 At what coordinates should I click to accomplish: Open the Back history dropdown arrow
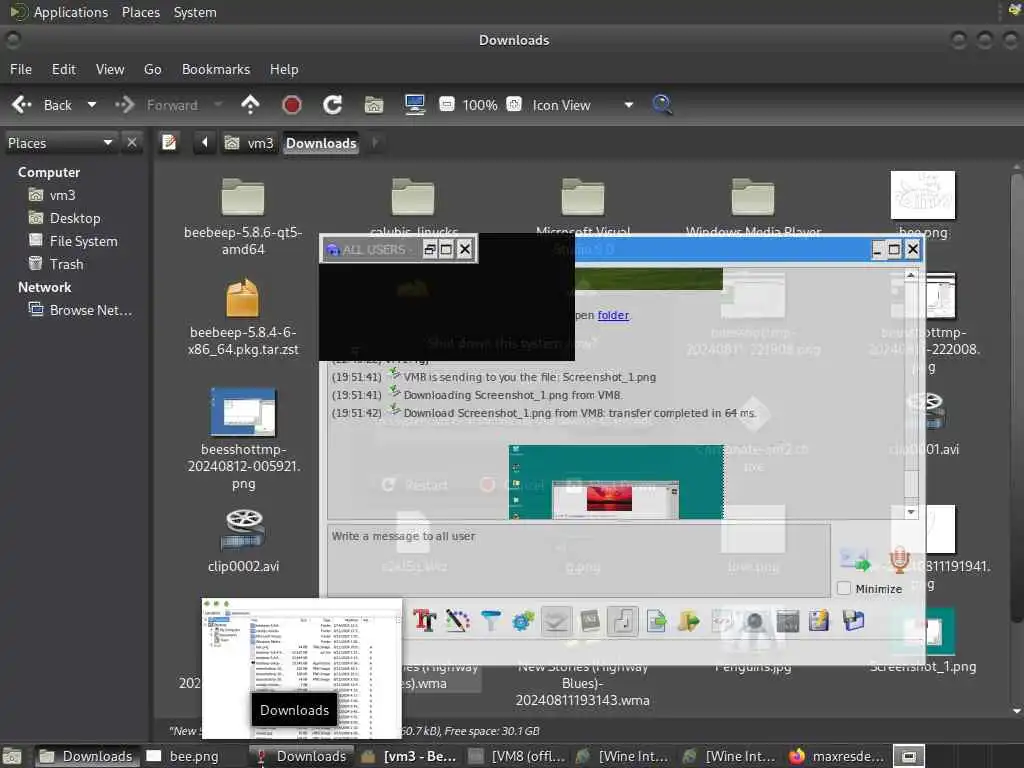pos(92,104)
